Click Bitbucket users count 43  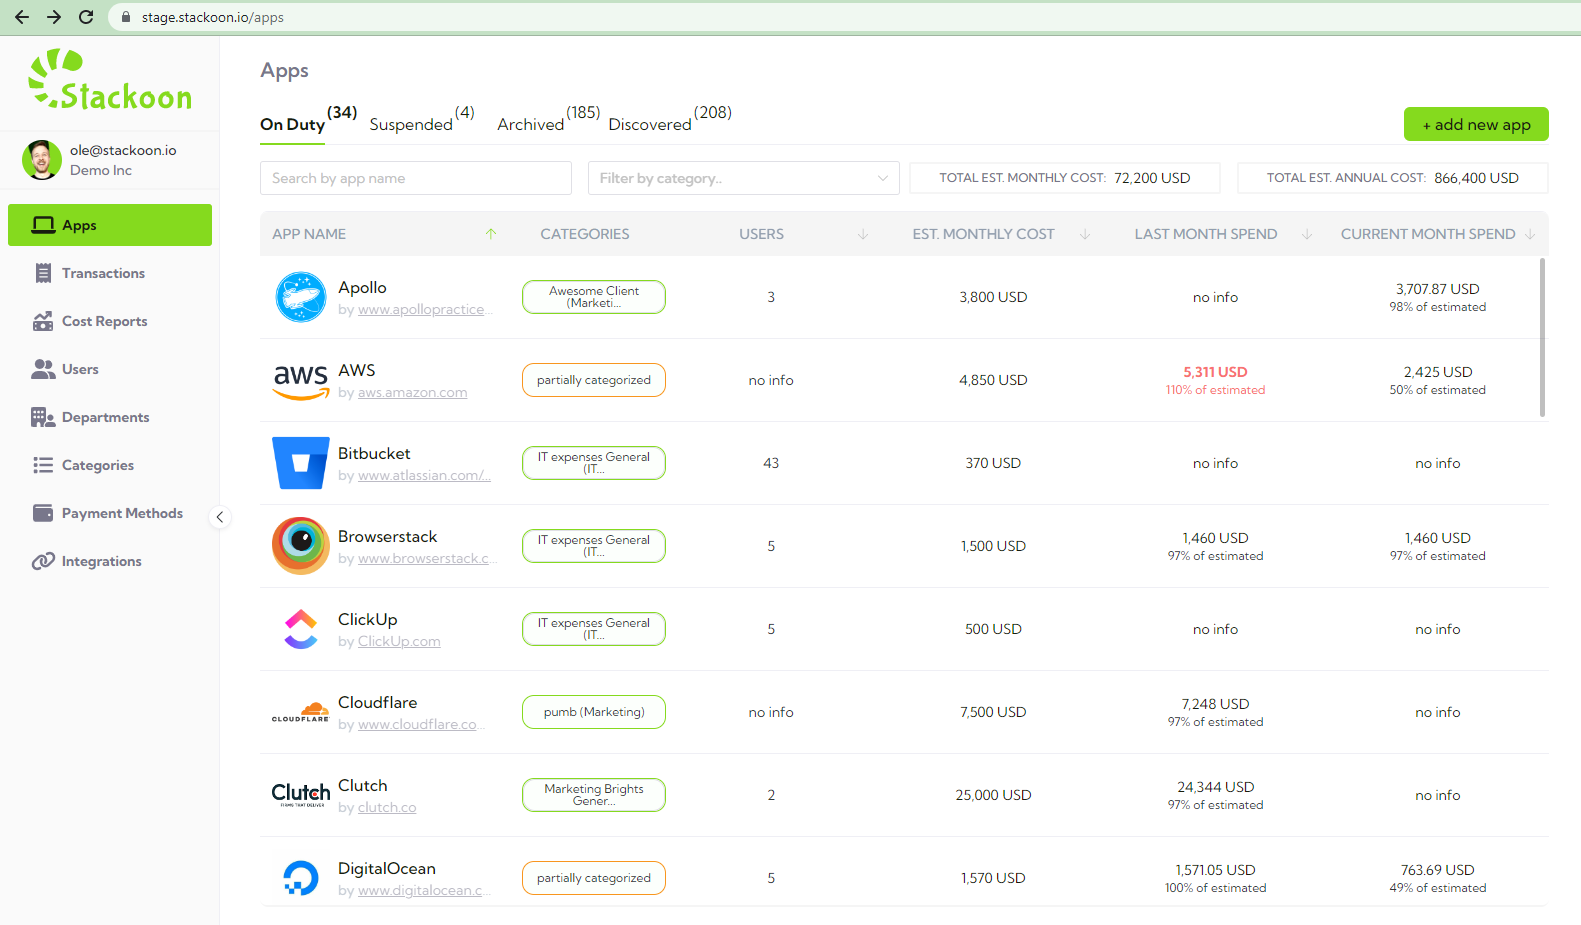tap(771, 463)
